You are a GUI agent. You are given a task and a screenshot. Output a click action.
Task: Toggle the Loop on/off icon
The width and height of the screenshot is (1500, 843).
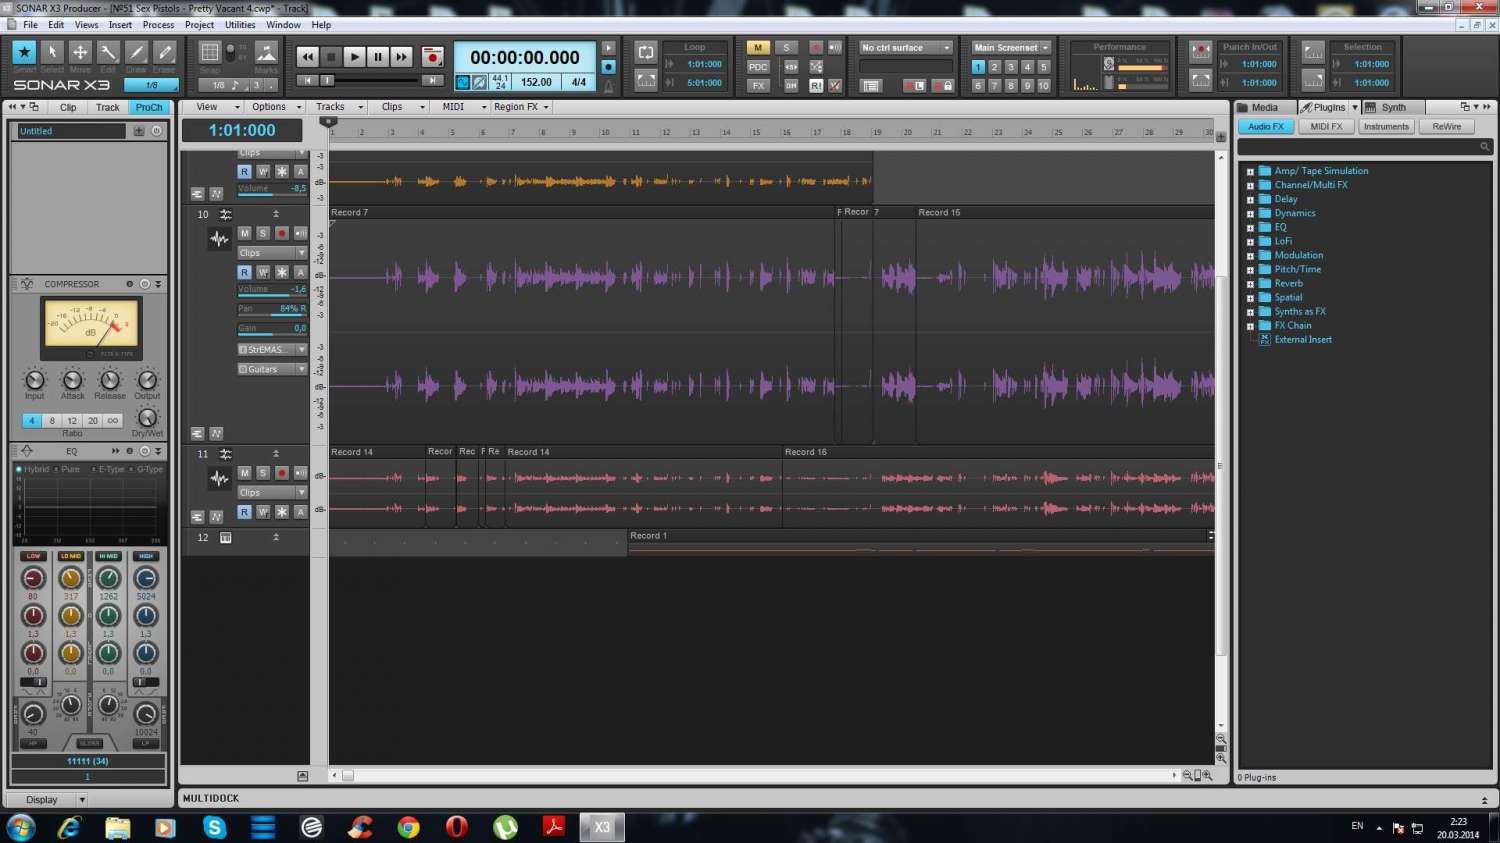pyautogui.click(x=646, y=52)
